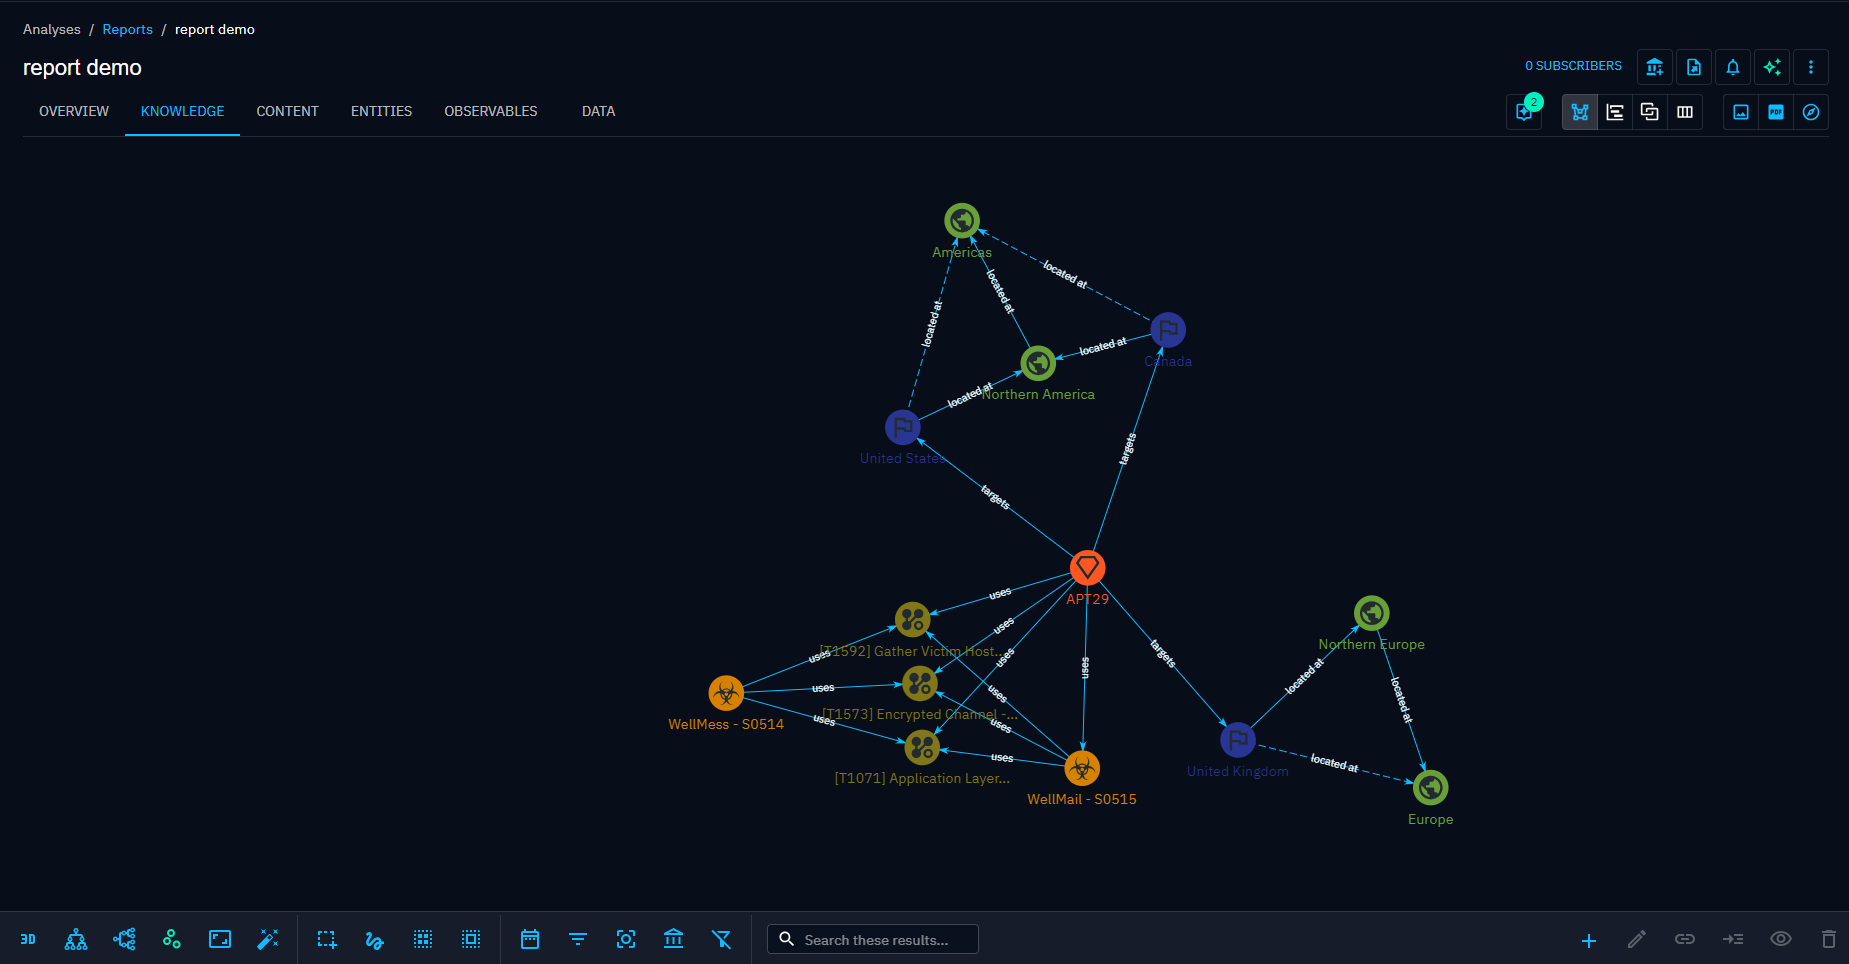Toggle 3D graph mode
Screen dimensions: 1849x964
point(28,939)
